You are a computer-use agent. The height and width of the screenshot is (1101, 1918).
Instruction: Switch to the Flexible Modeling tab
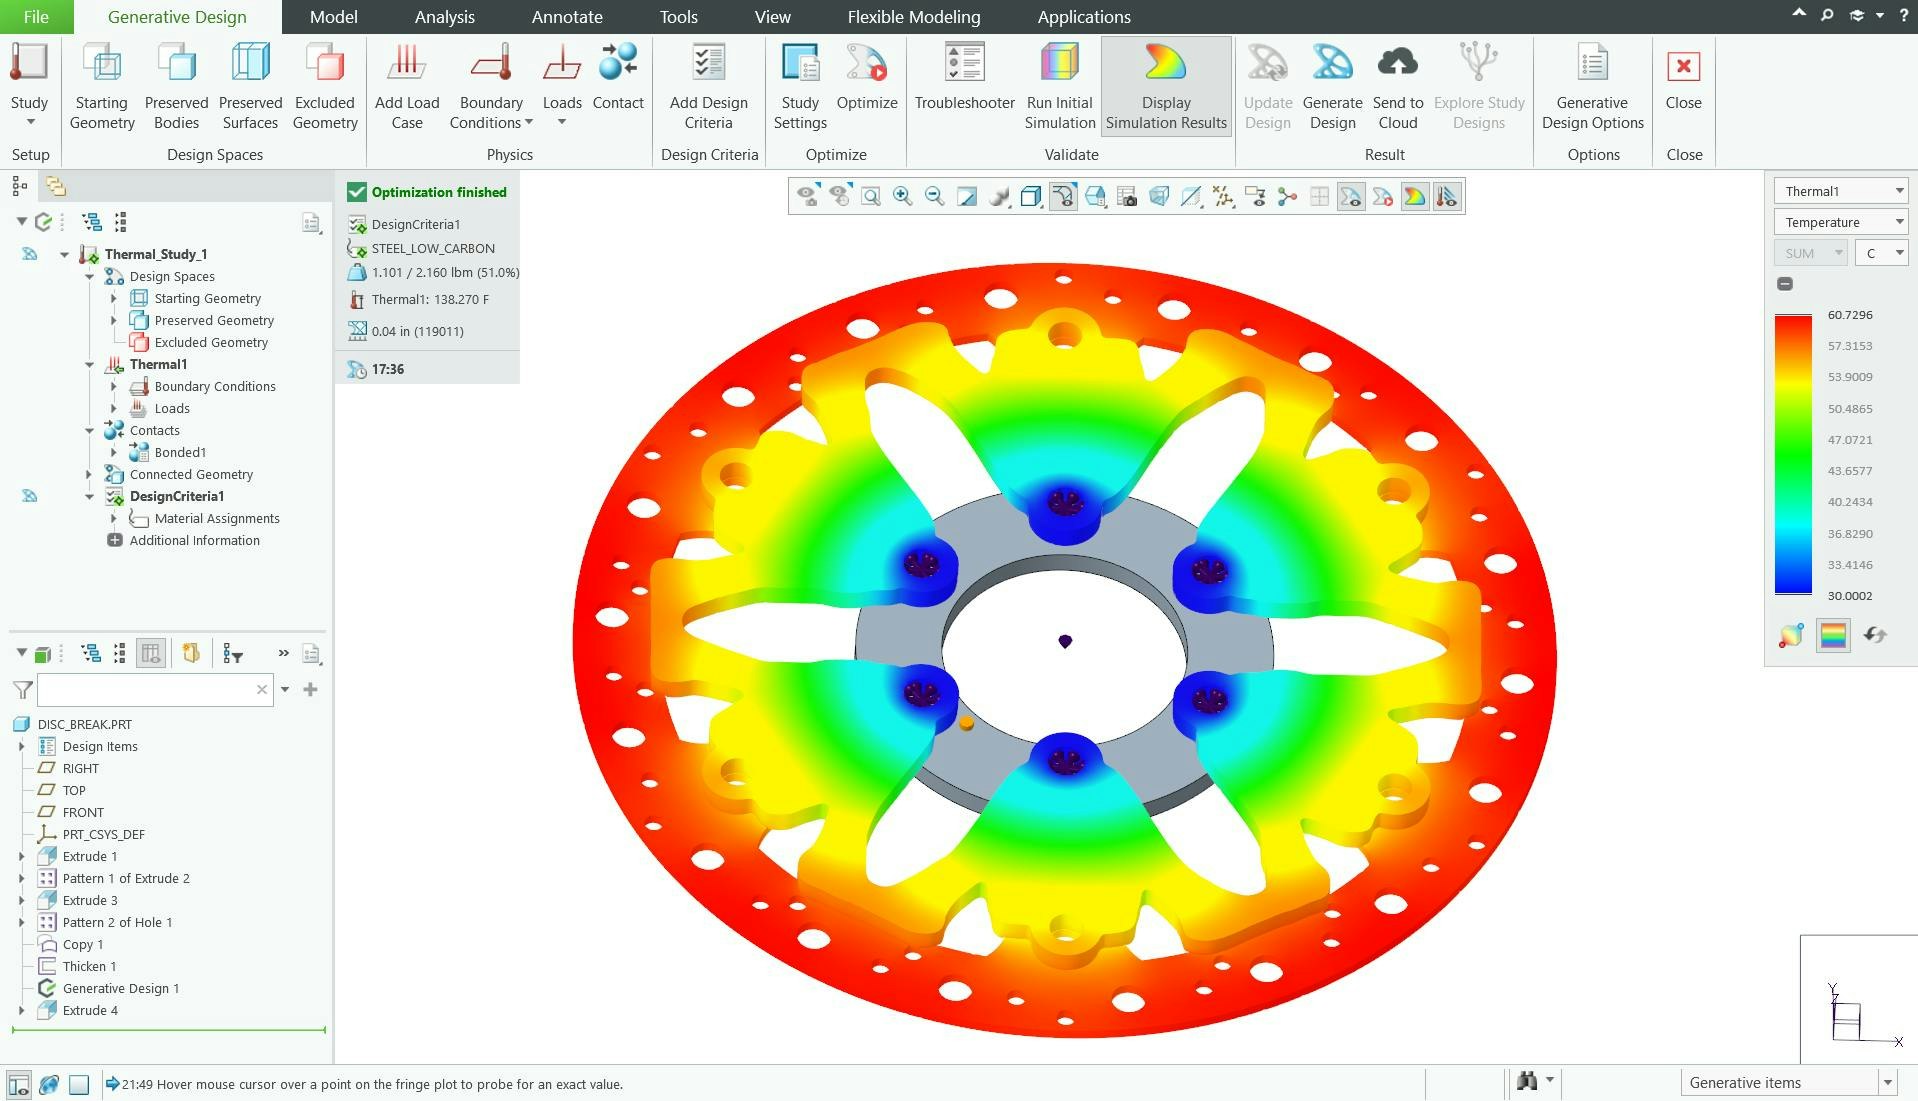pyautogui.click(x=911, y=16)
